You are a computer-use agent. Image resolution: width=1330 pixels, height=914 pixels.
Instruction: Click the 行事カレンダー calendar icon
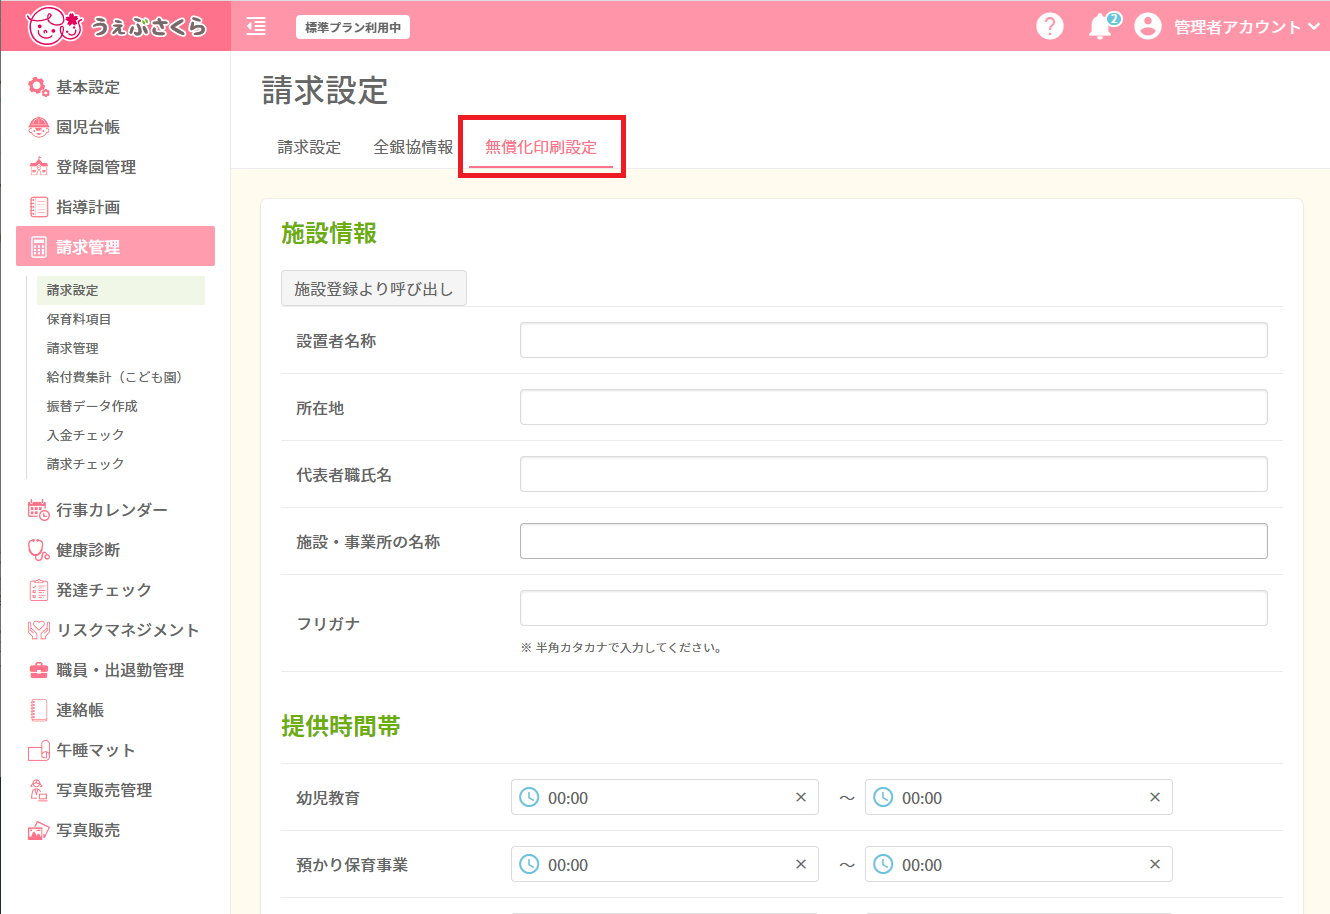pos(38,510)
